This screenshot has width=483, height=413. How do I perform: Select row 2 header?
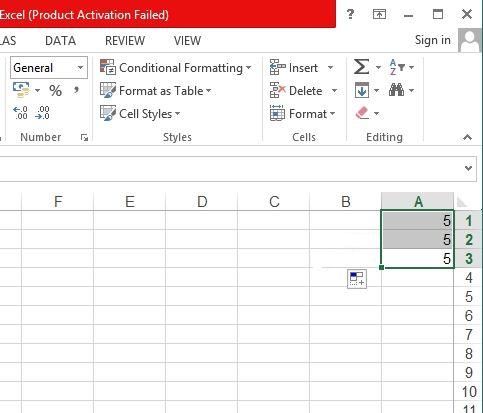click(468, 240)
